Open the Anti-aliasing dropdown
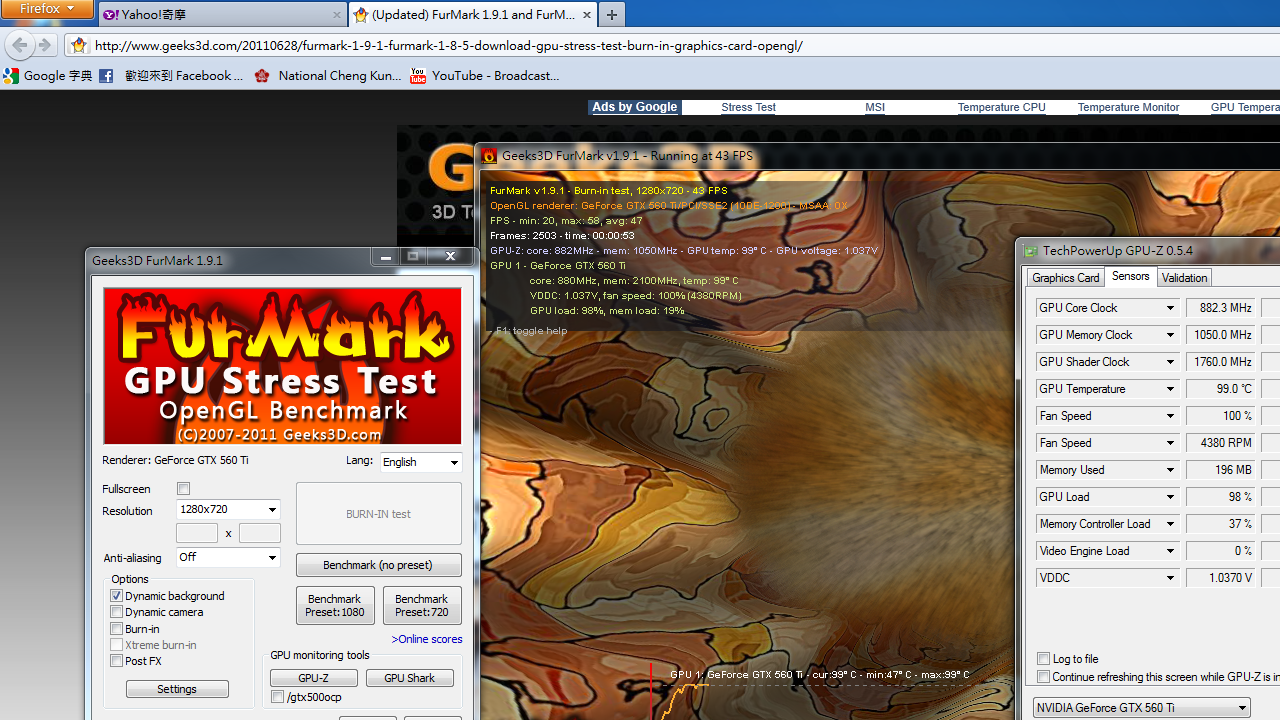Viewport: 1280px width, 720px height. (228, 557)
